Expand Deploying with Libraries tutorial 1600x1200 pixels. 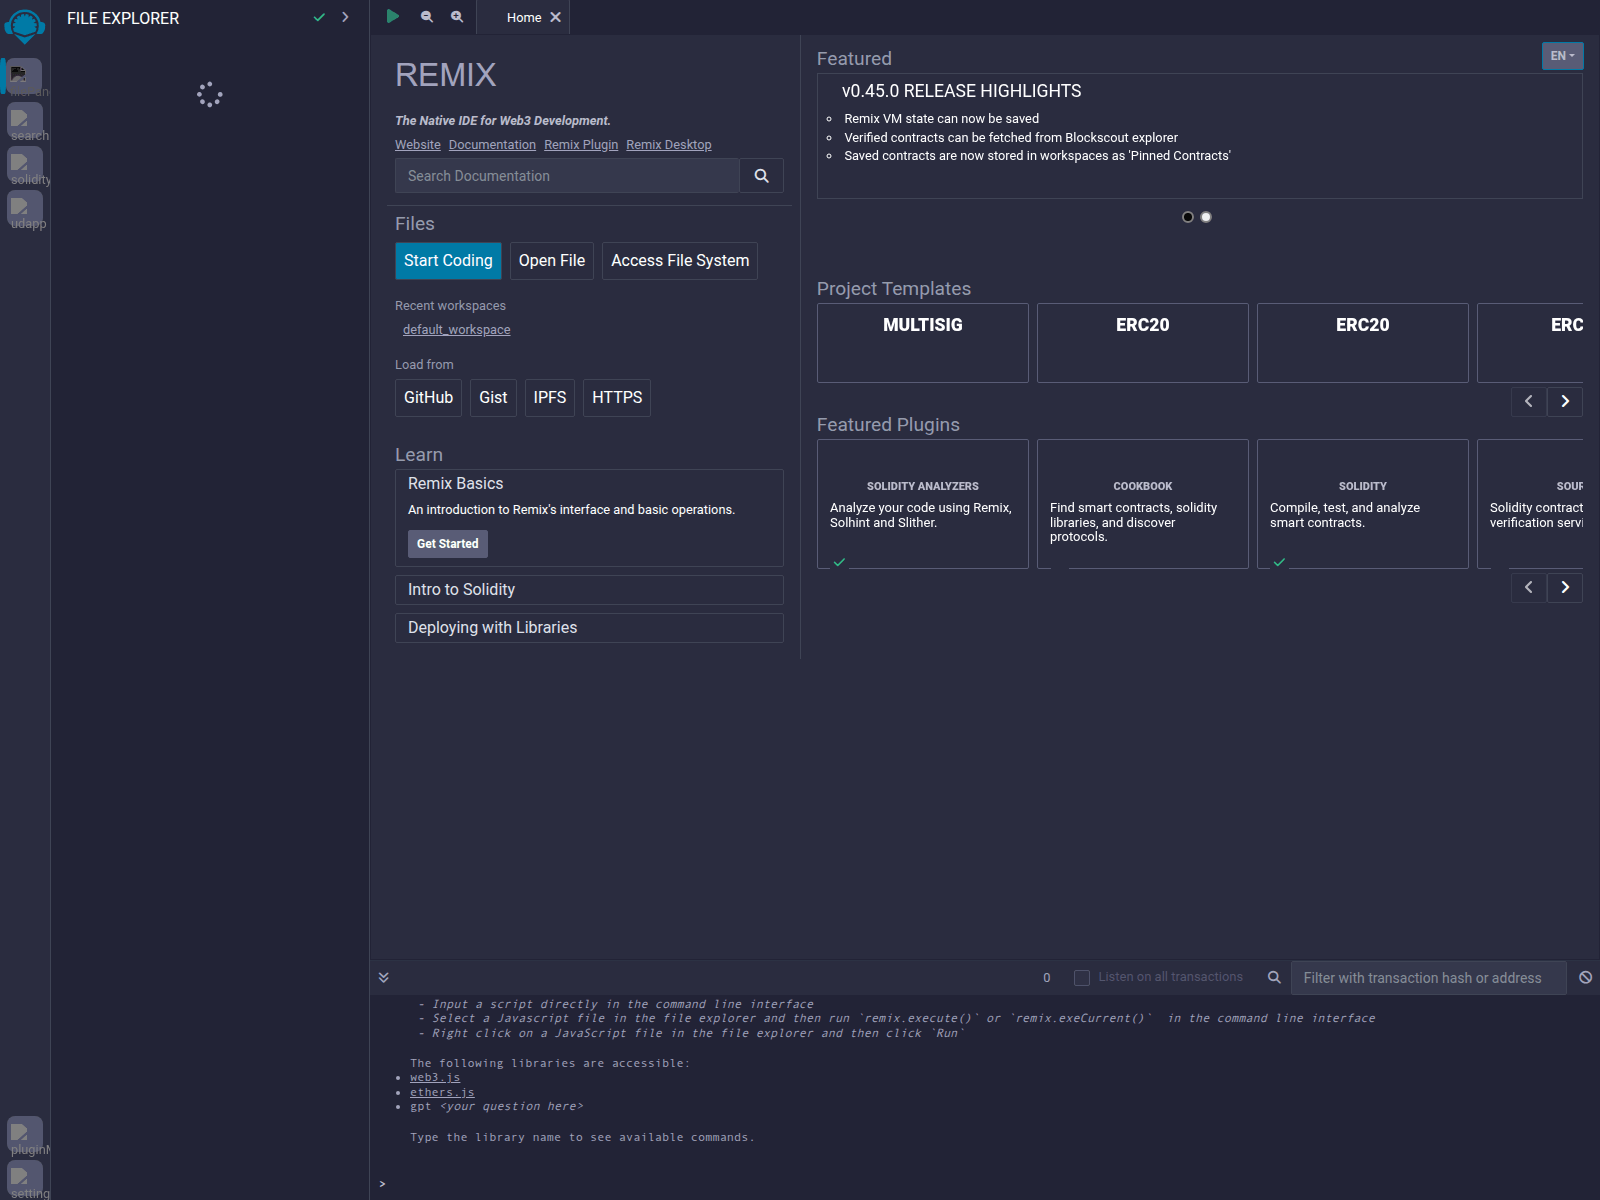click(589, 628)
